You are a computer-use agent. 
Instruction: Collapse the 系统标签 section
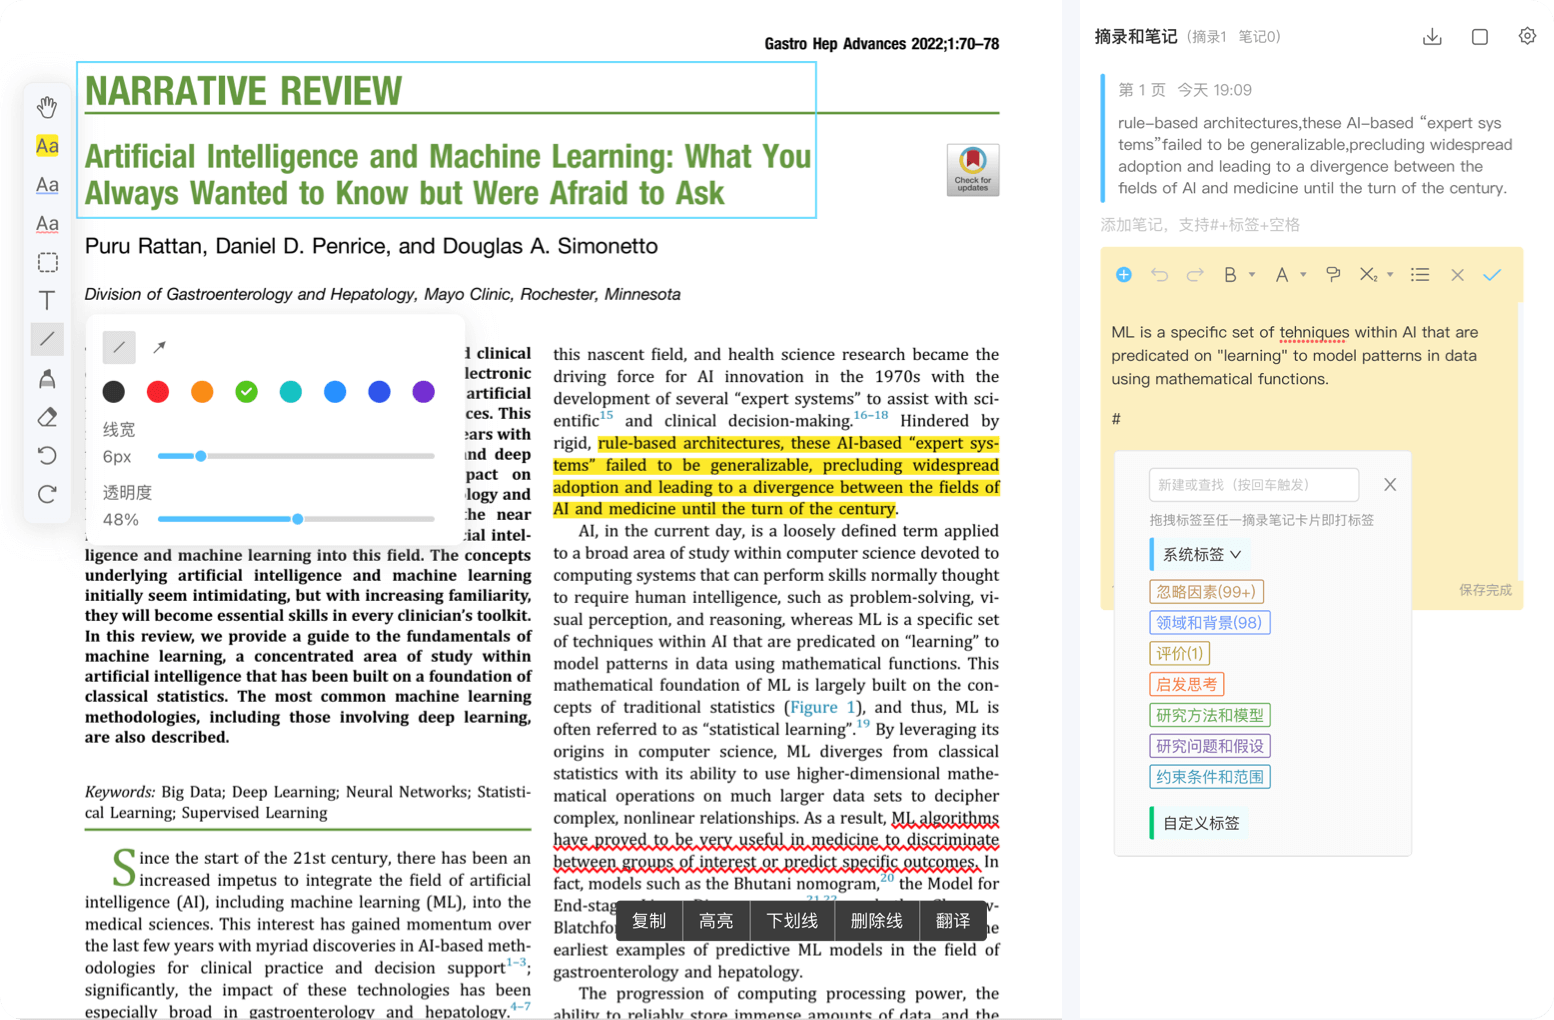pos(1202,554)
